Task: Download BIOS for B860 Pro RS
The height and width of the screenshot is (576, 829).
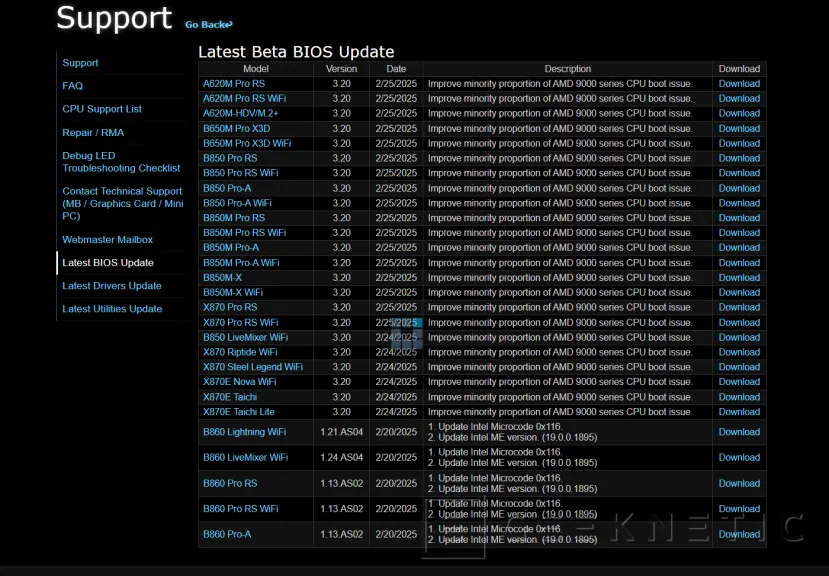Action: pyautogui.click(x=739, y=483)
